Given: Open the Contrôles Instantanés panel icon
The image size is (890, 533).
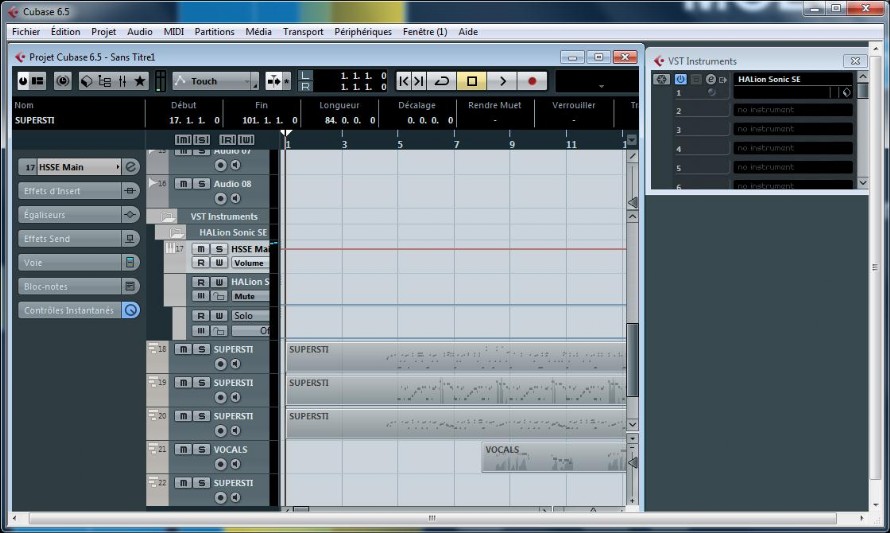Looking at the screenshot, I should tap(131, 310).
